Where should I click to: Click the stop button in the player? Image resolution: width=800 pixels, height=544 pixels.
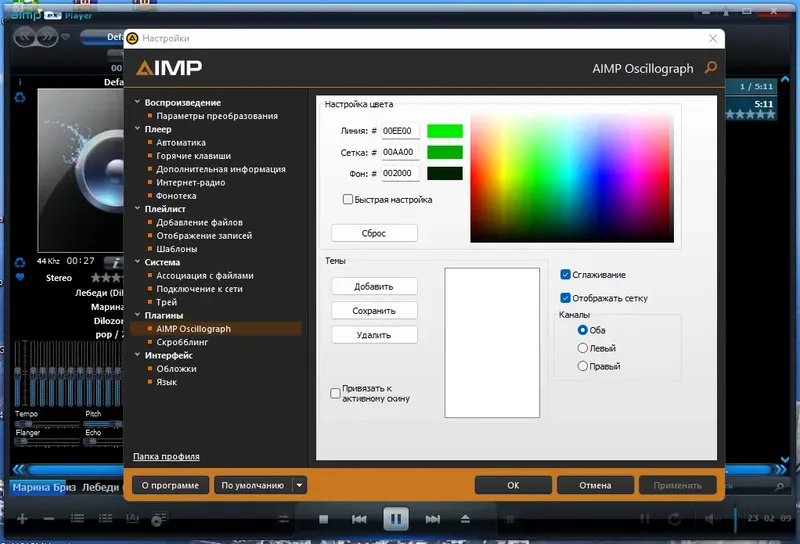pos(323,519)
